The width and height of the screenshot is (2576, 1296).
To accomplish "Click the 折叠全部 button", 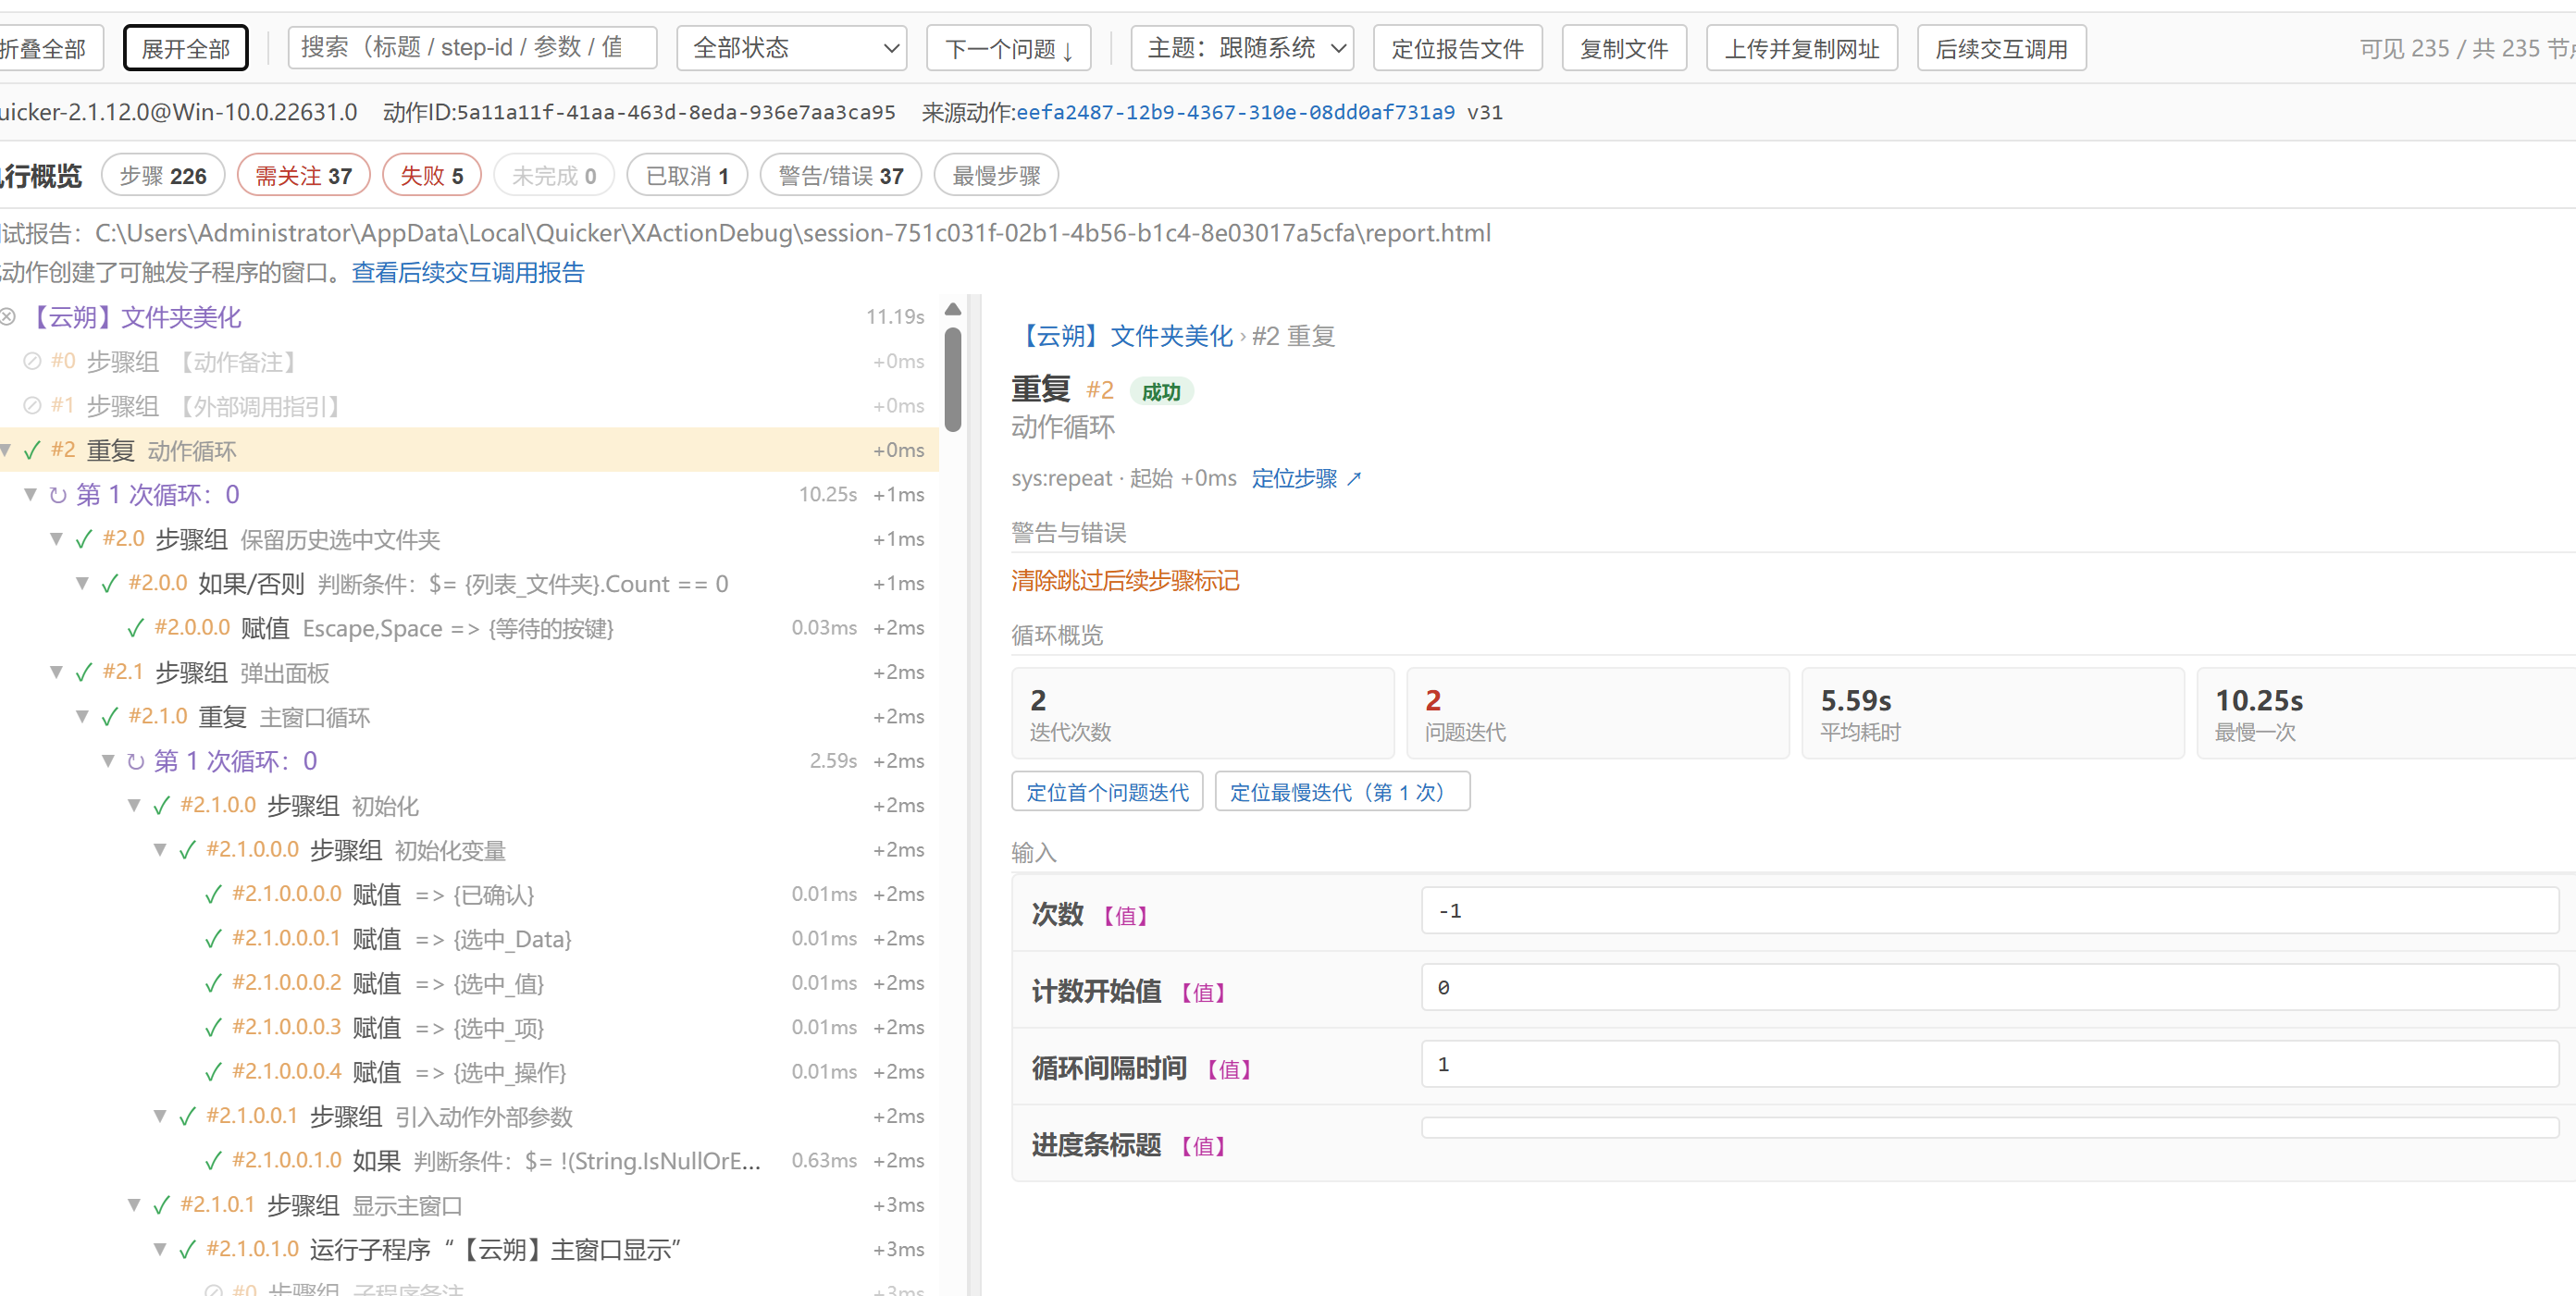I will (48, 48).
